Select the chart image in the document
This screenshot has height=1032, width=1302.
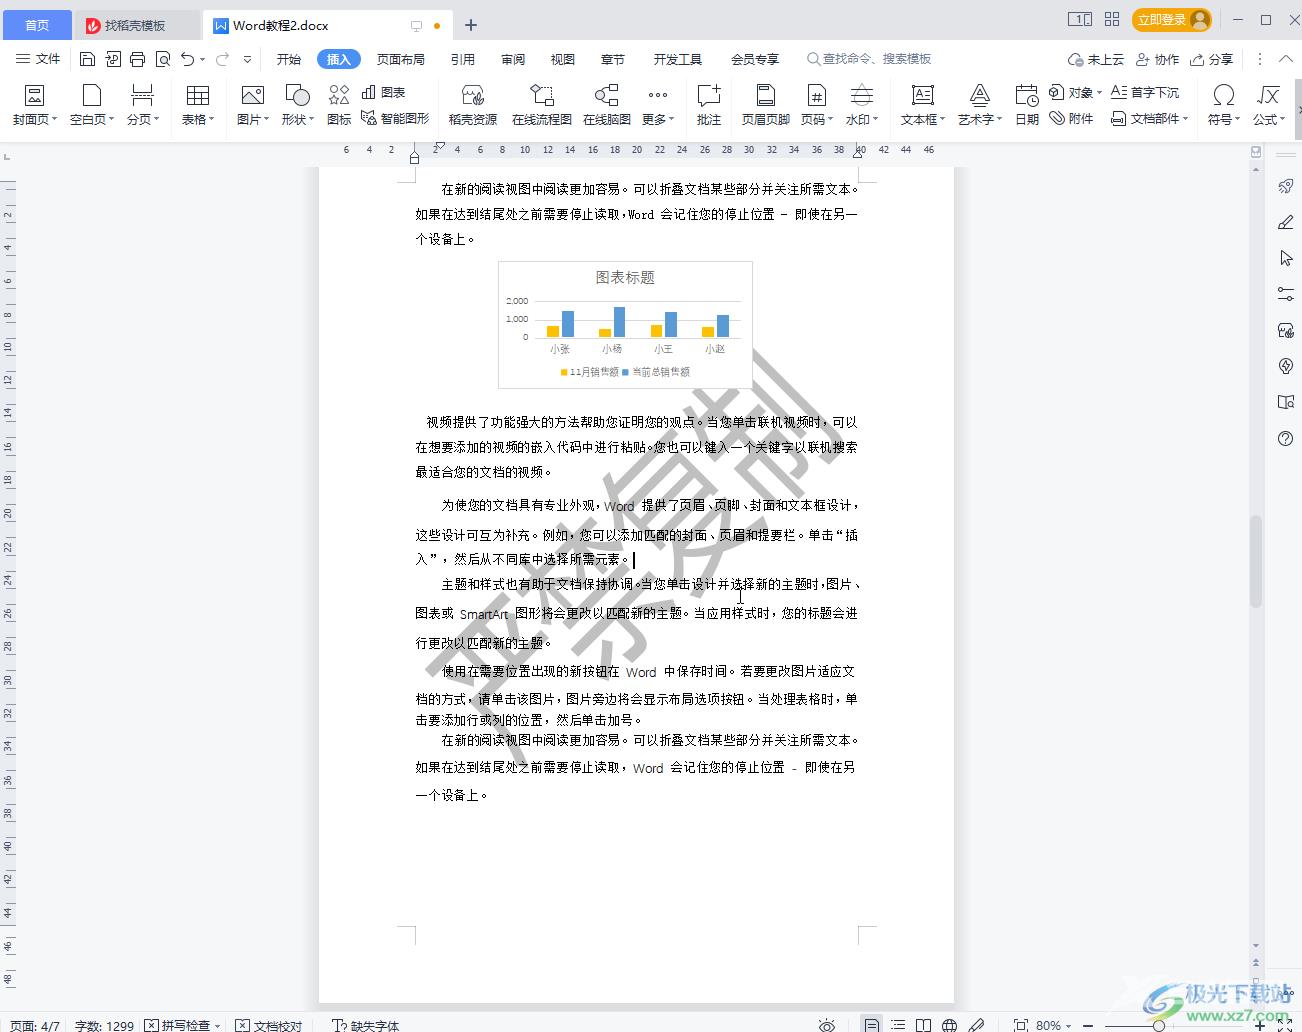coord(625,325)
